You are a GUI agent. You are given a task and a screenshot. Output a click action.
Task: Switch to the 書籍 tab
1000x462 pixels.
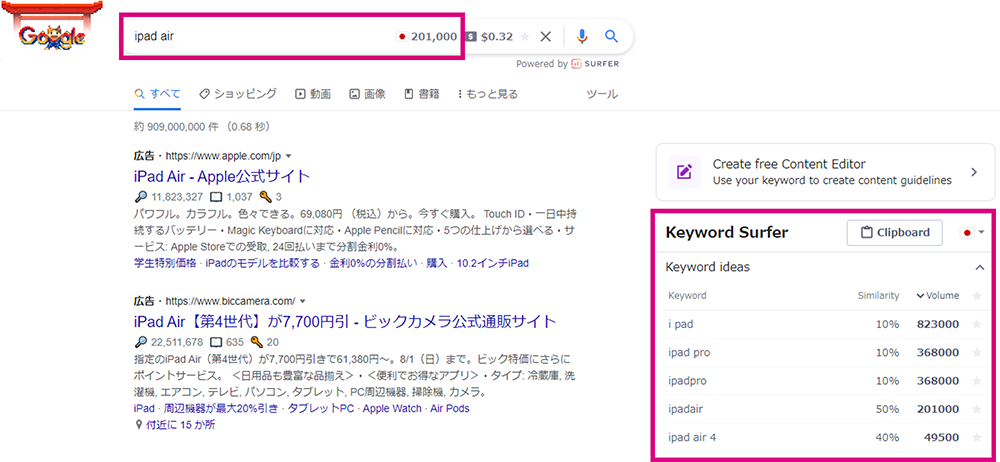pos(422,94)
